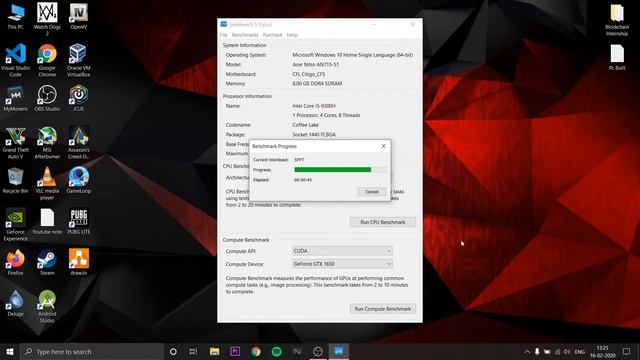
Task: Open the Purchase menu
Action: tap(272, 35)
